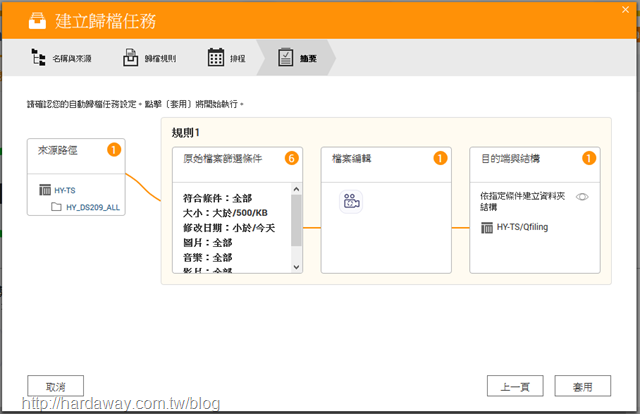This screenshot has height=414, width=640.
Task: Select the HY-TS source entry
Action: [65, 190]
